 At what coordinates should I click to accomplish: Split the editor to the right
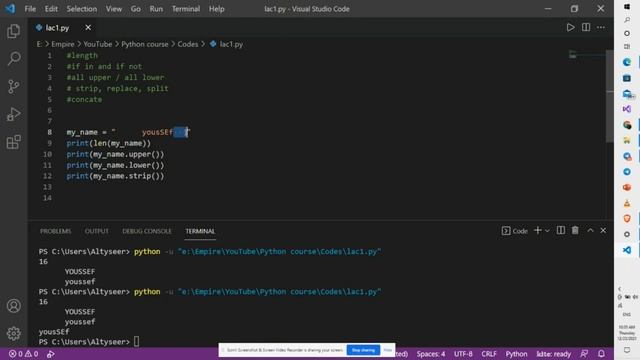pos(586,27)
